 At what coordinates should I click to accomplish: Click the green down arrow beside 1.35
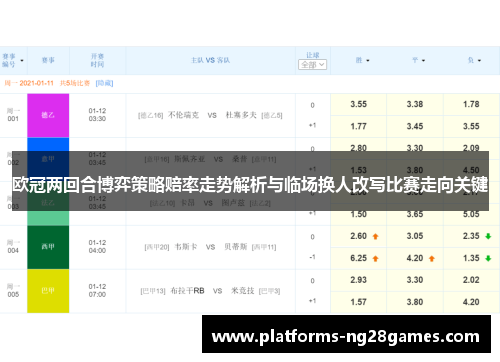coord(488,258)
